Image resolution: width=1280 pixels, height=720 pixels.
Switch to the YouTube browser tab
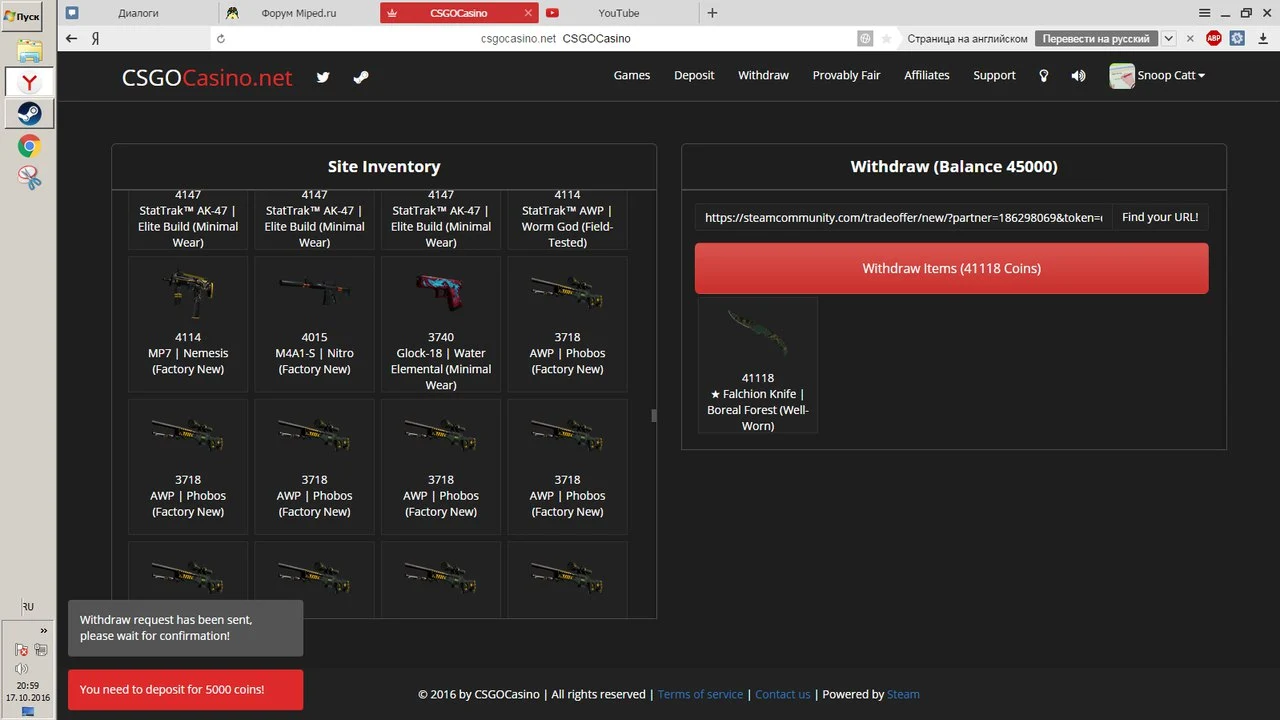click(x=618, y=13)
